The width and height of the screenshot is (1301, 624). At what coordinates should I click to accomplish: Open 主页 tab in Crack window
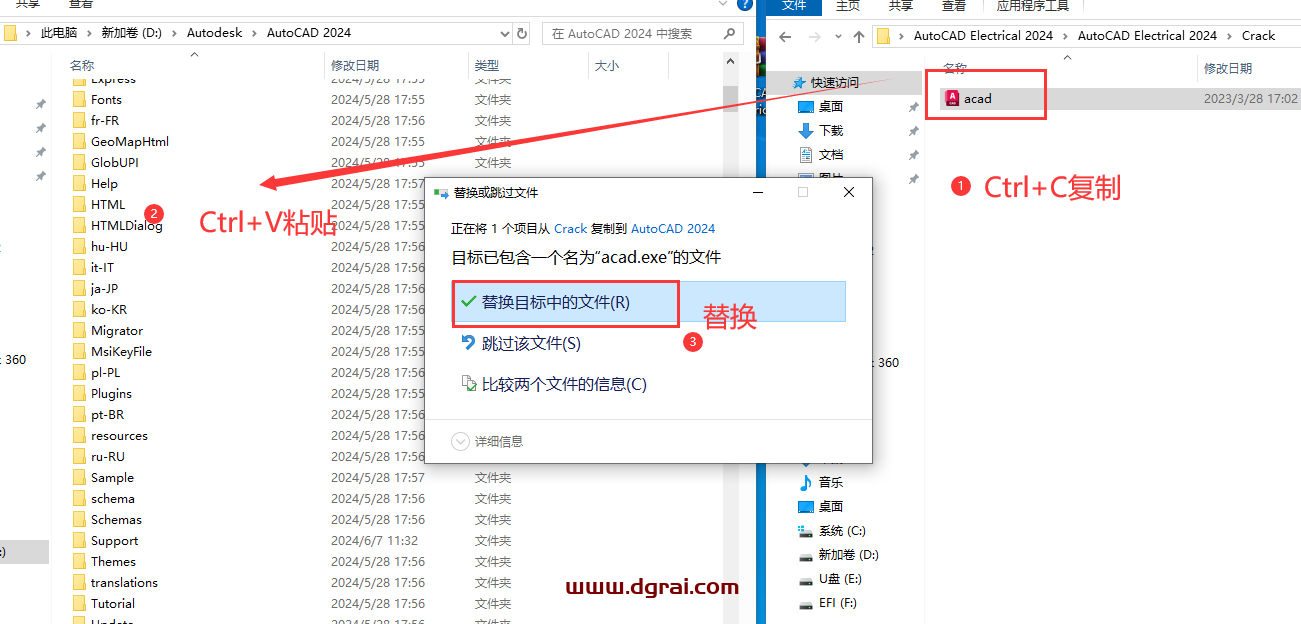coord(848,6)
